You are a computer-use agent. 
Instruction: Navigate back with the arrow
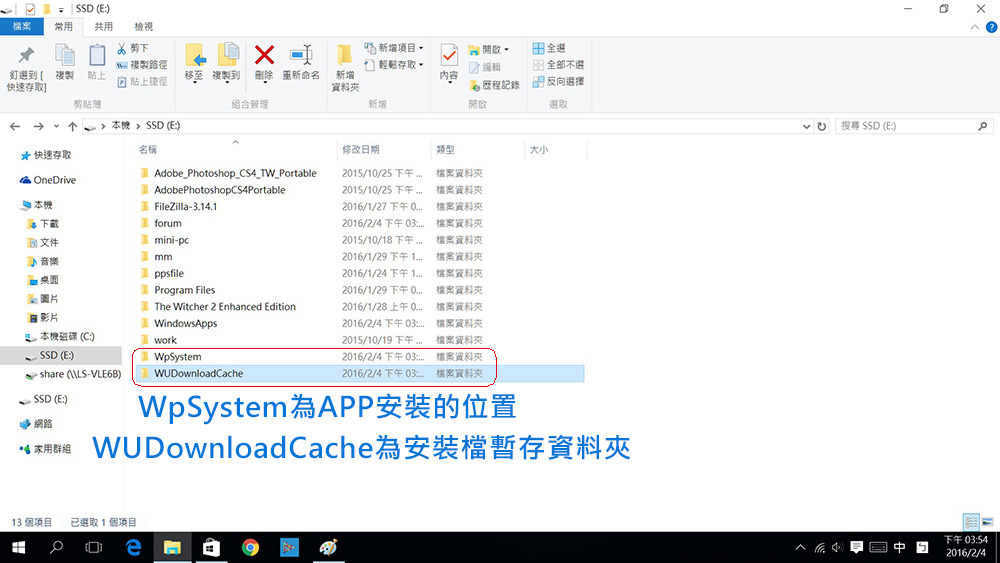tap(15, 126)
